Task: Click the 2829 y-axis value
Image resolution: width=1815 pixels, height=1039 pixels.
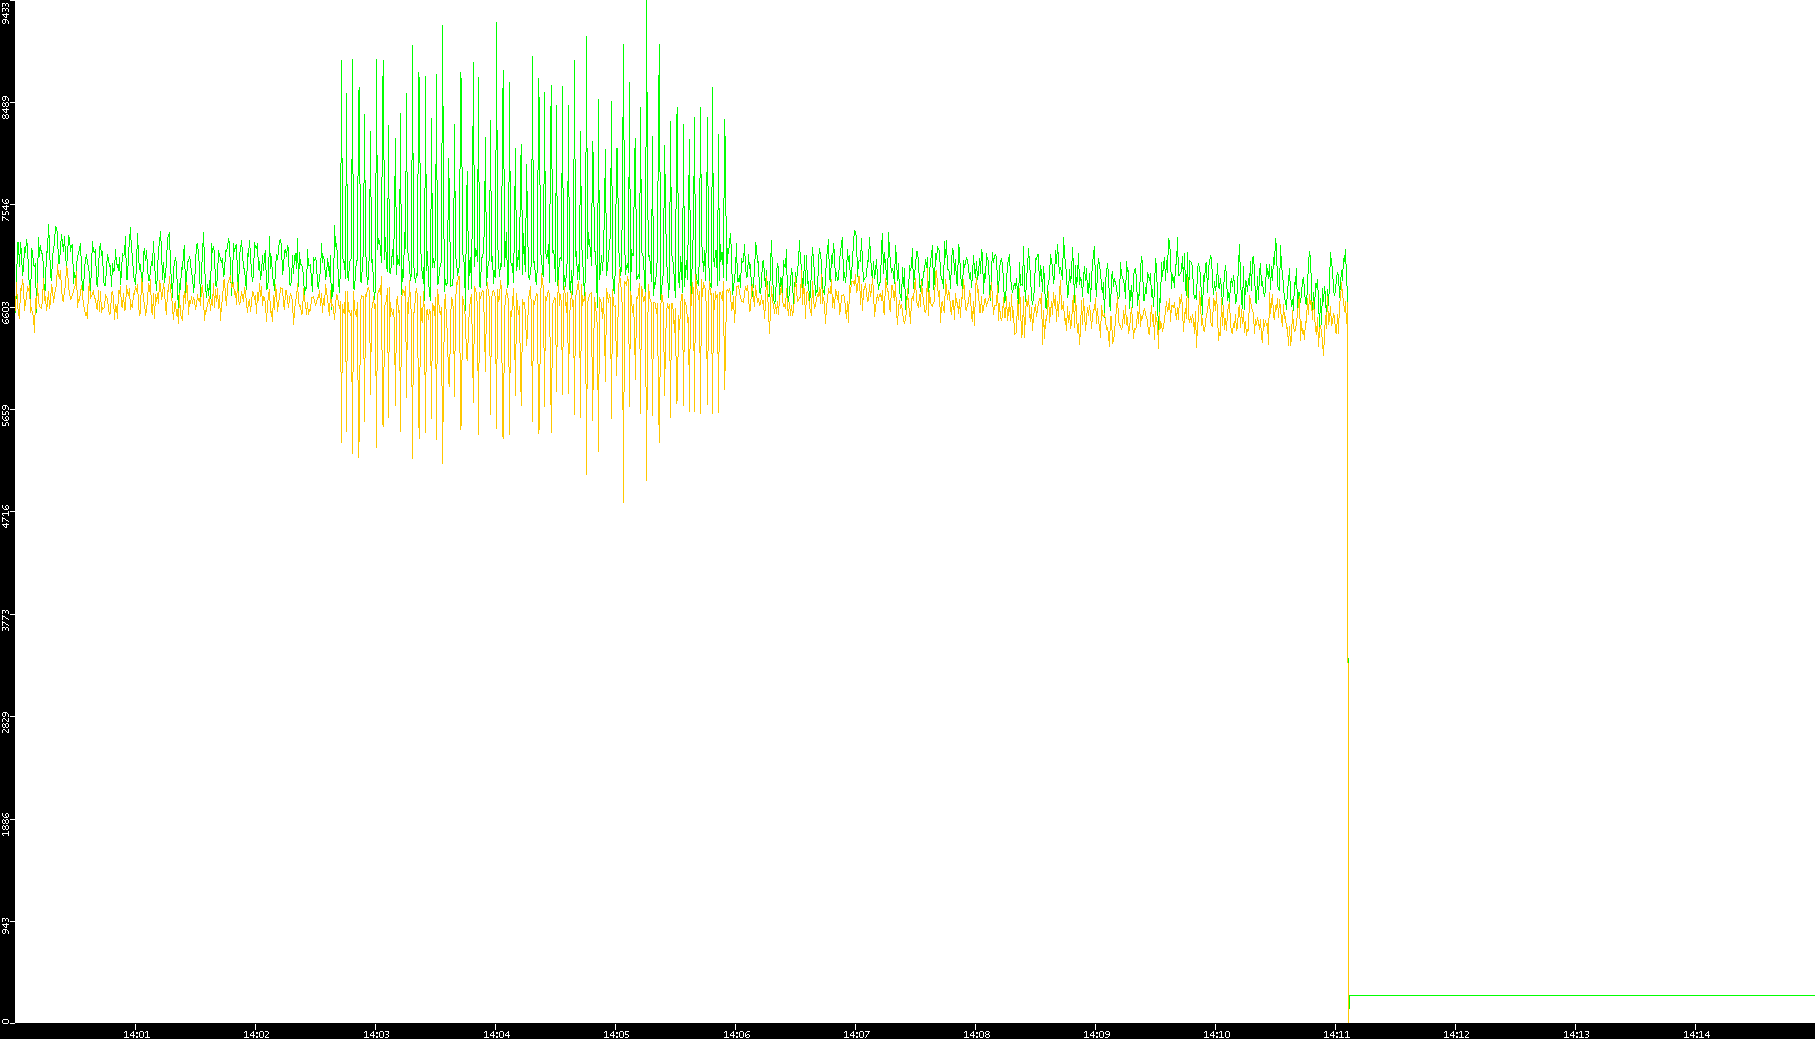Action: click(6, 722)
